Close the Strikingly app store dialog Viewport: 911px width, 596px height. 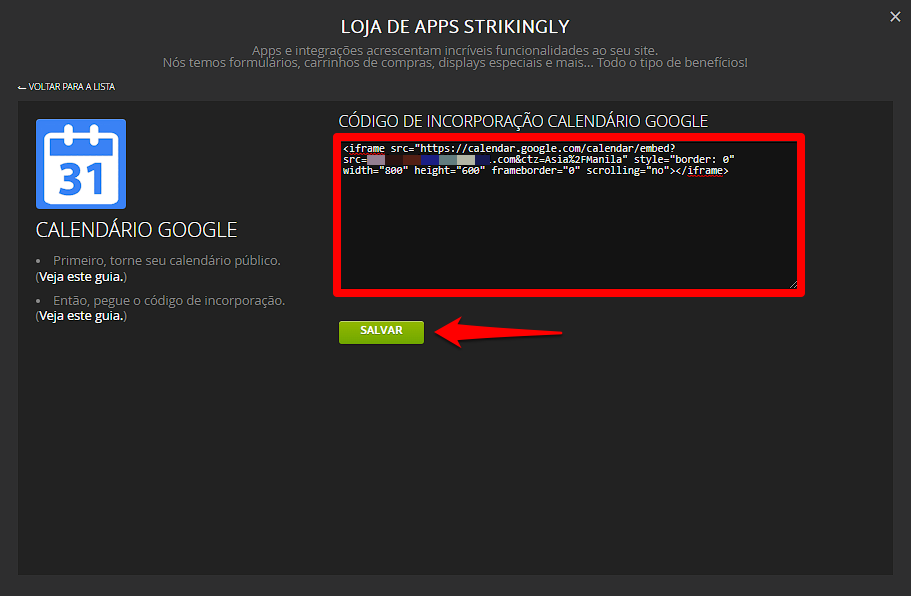point(895,17)
